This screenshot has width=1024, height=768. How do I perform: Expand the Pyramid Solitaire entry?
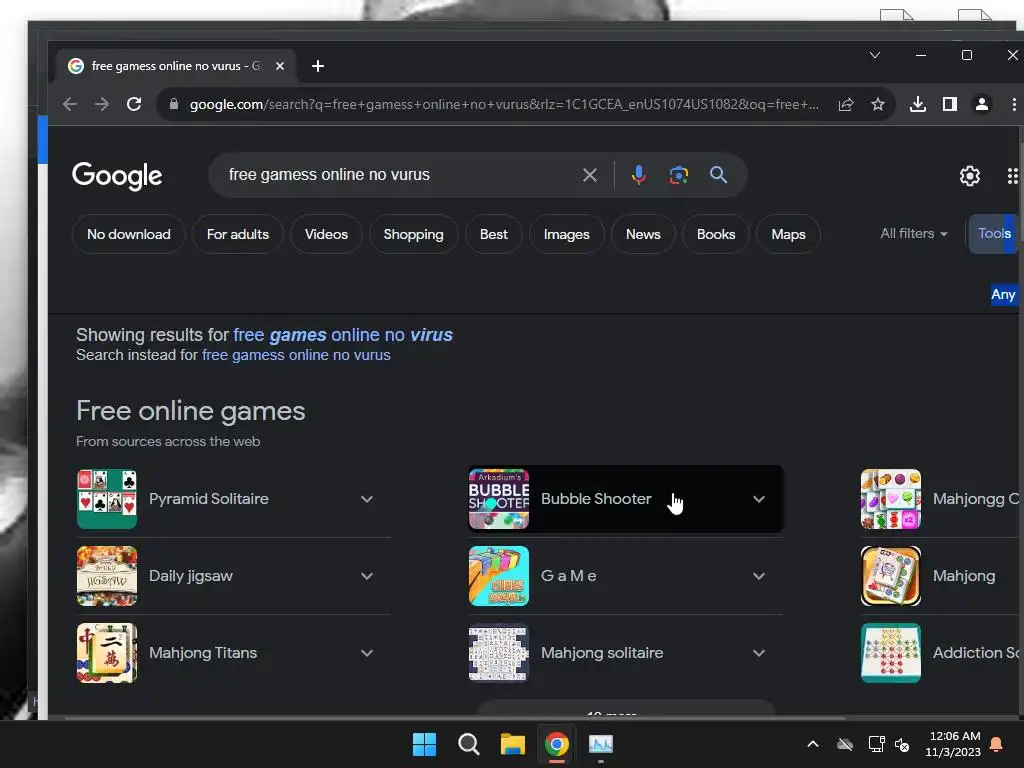click(367, 500)
